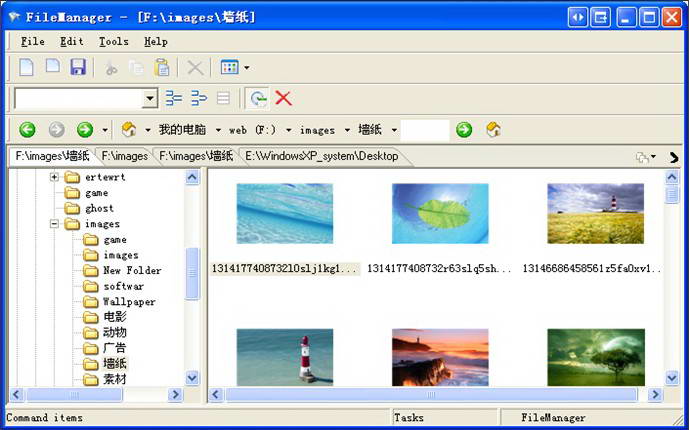
Task: Click the refresh icon beside red X
Action: pos(259,98)
